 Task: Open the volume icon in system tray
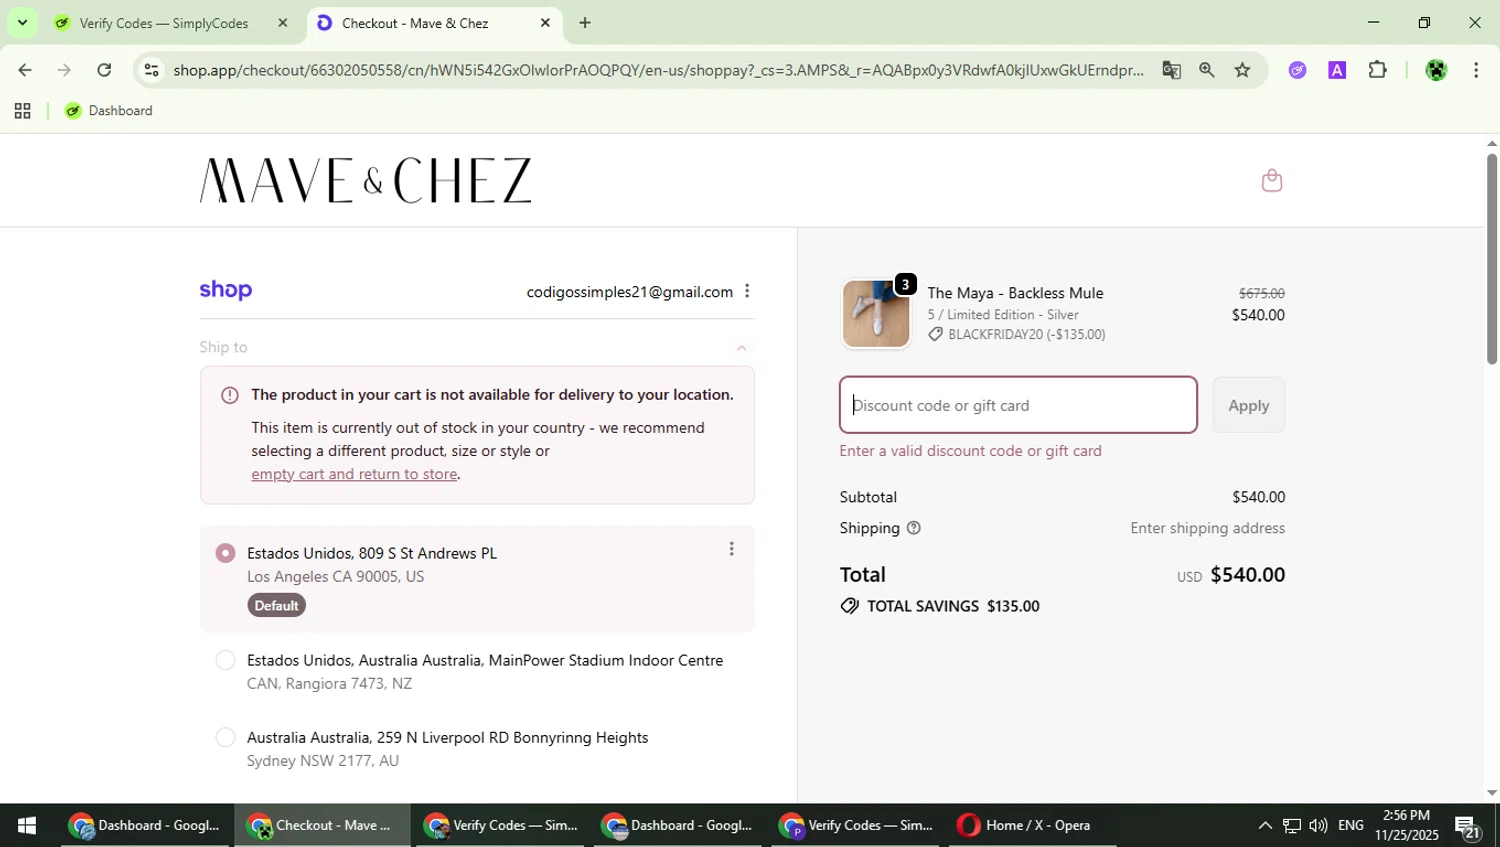pos(1318,825)
